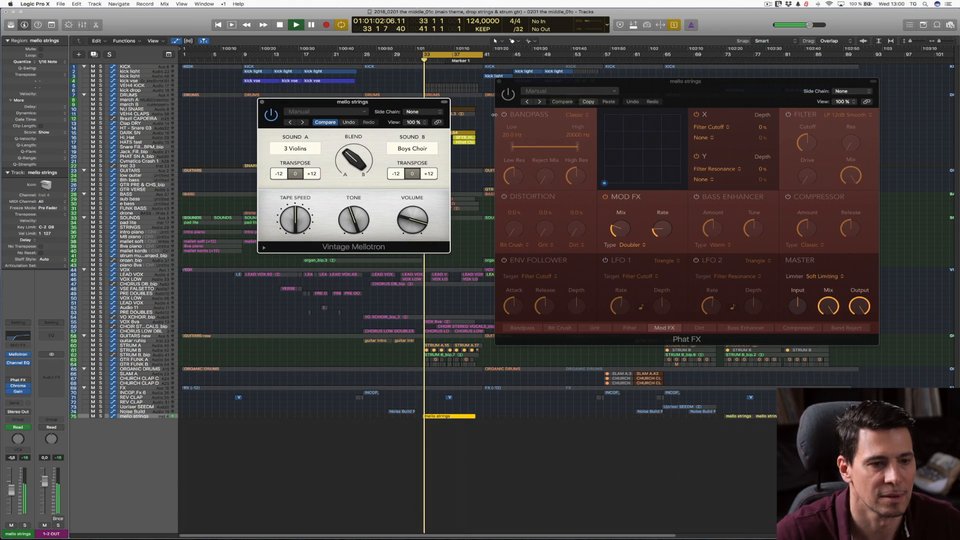This screenshot has height=540, width=960.
Task: Open the Mixer icon in toolbar
Action: (x=82, y=25)
